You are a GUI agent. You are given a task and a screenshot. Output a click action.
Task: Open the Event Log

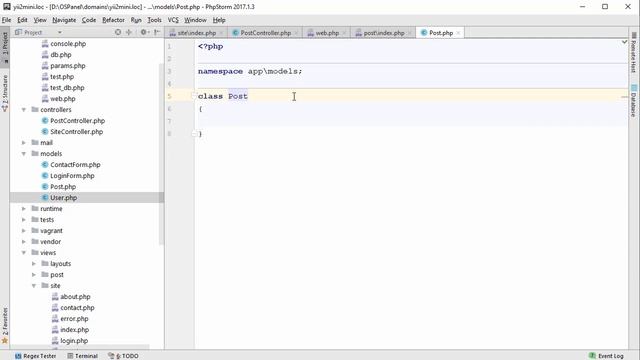606,356
